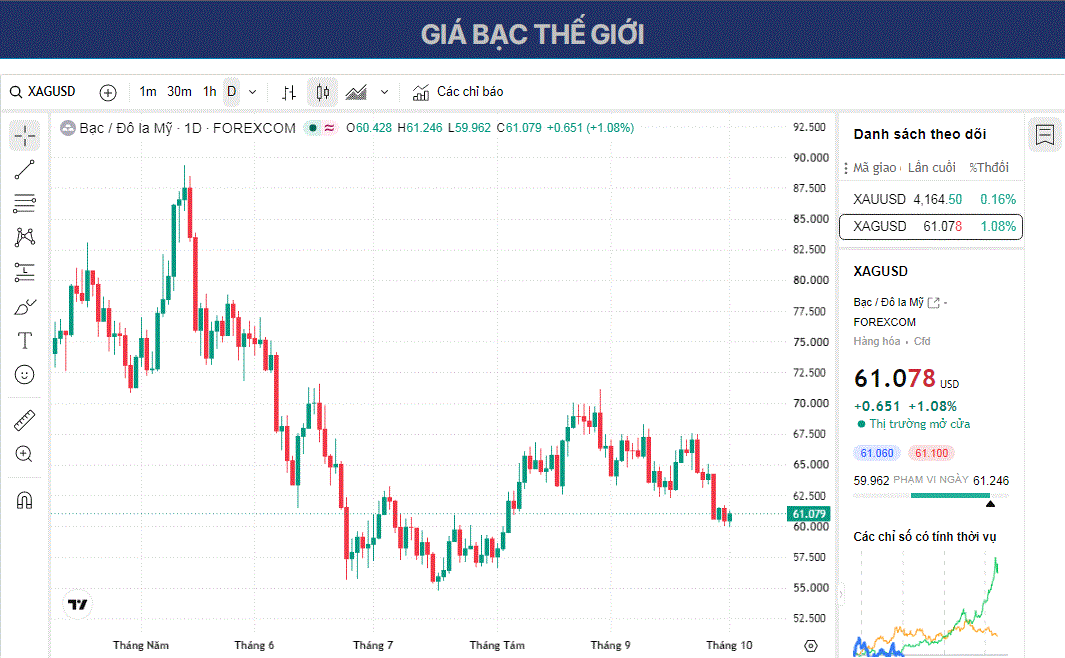Expand chart style dropdown arrow
1065x658 pixels.
coord(384,92)
